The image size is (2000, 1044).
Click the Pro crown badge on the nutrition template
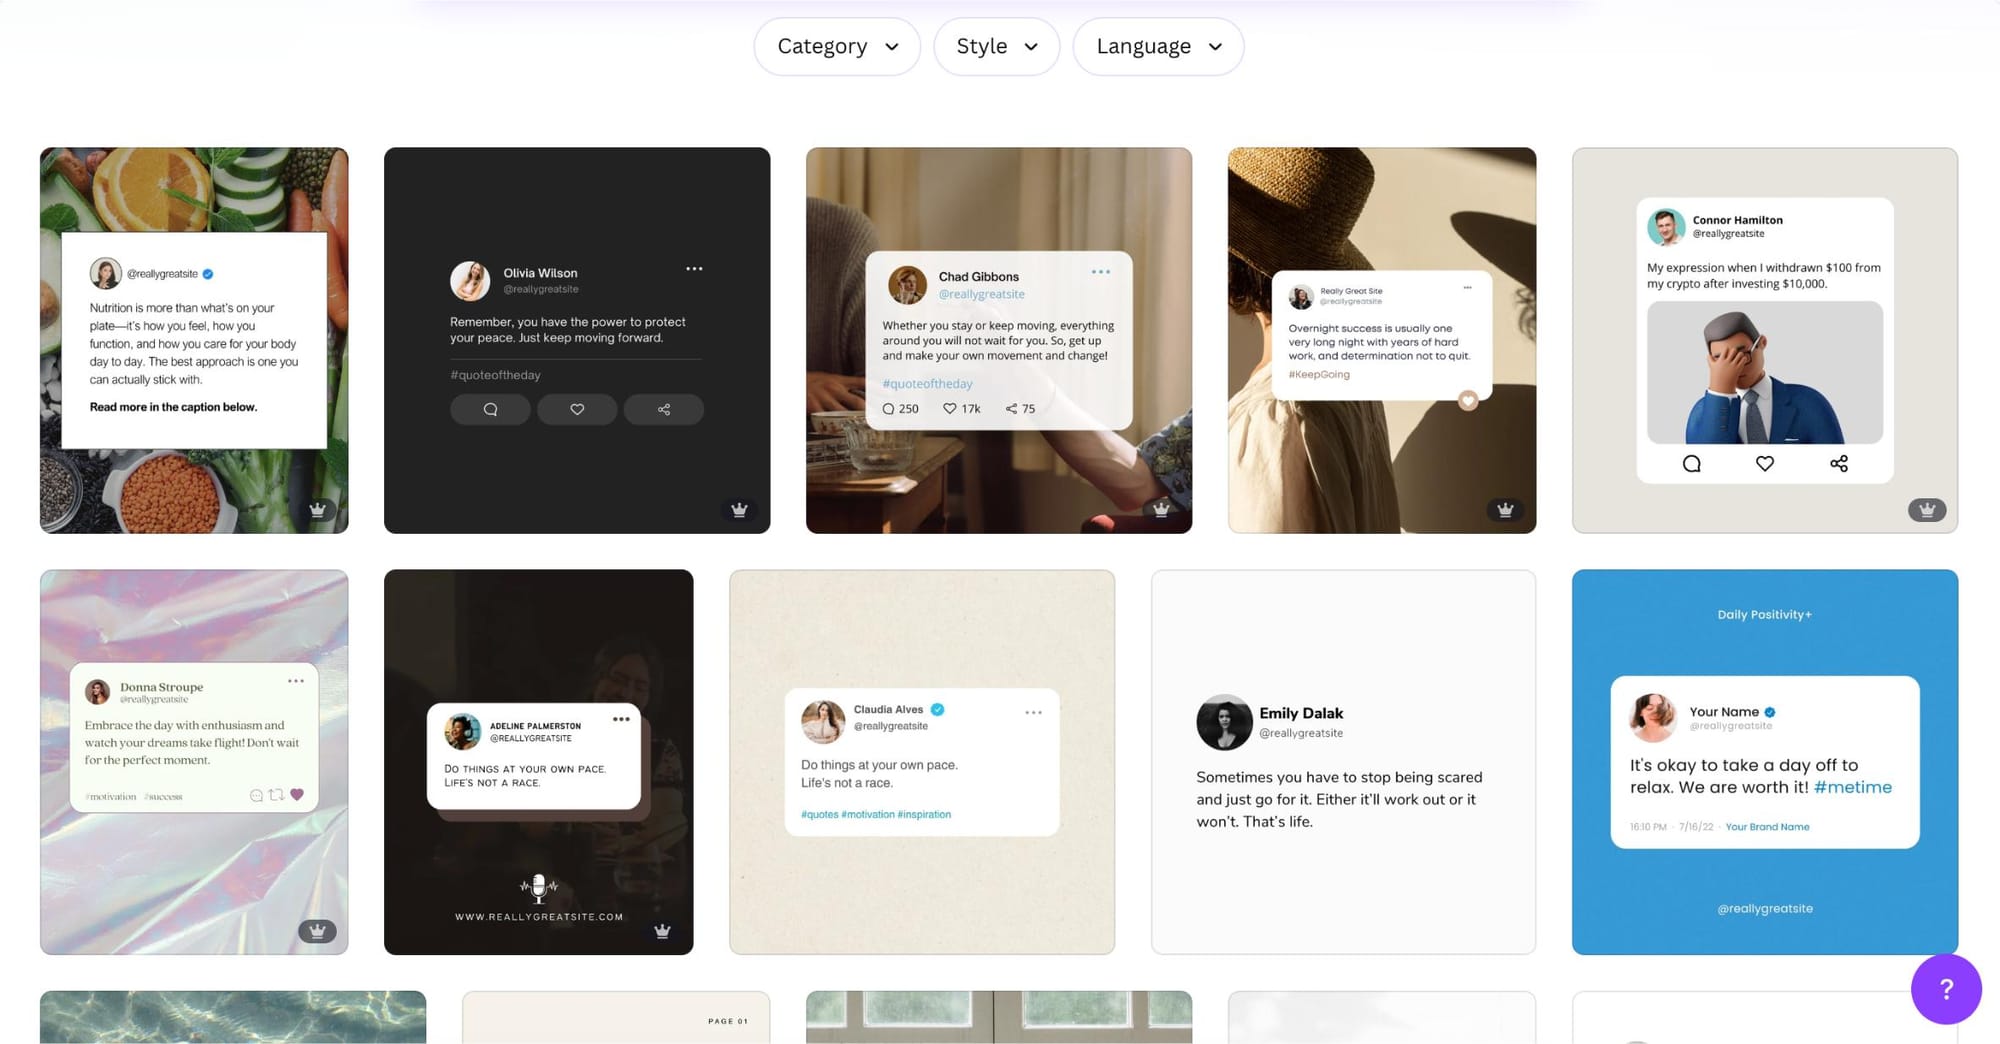coord(318,509)
